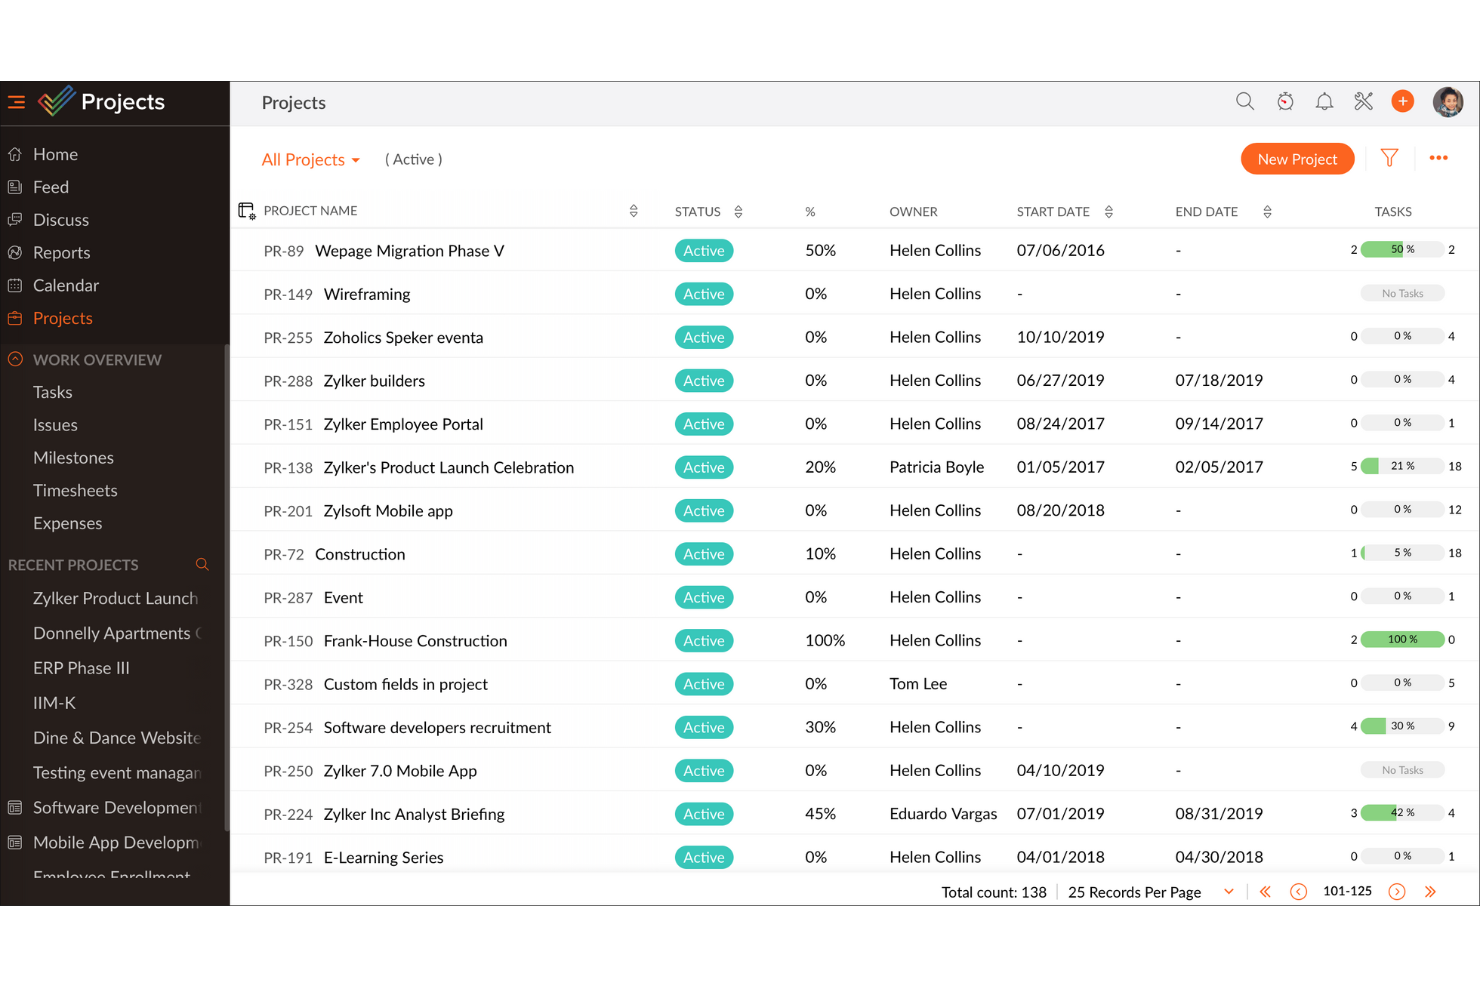Click the Active status badge for Wireframing
This screenshot has width=1480, height=987.
pos(704,294)
